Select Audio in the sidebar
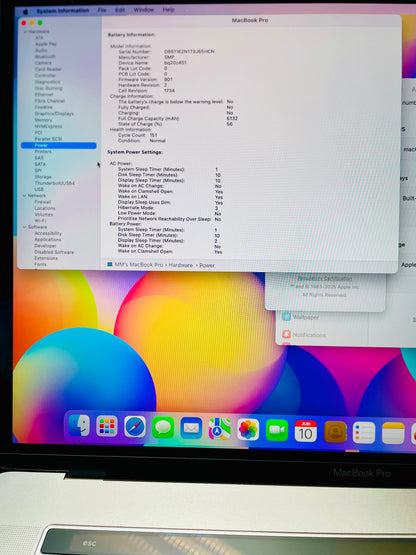Screen dimensions: 416x555 click(x=41, y=51)
